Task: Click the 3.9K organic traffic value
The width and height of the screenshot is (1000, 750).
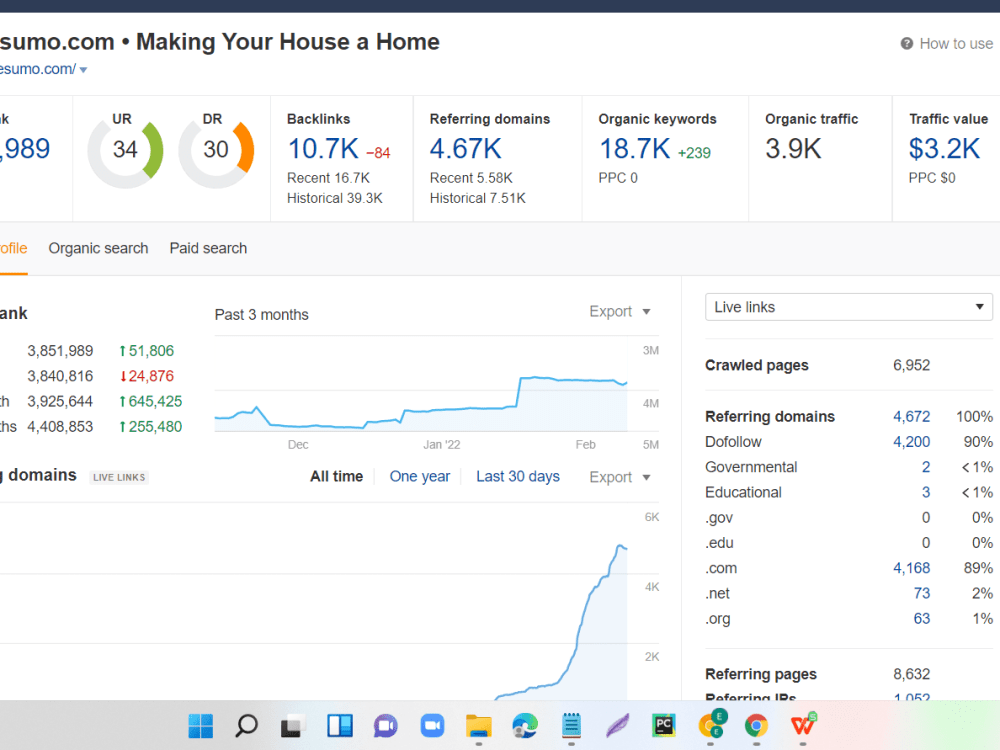Action: pos(793,149)
